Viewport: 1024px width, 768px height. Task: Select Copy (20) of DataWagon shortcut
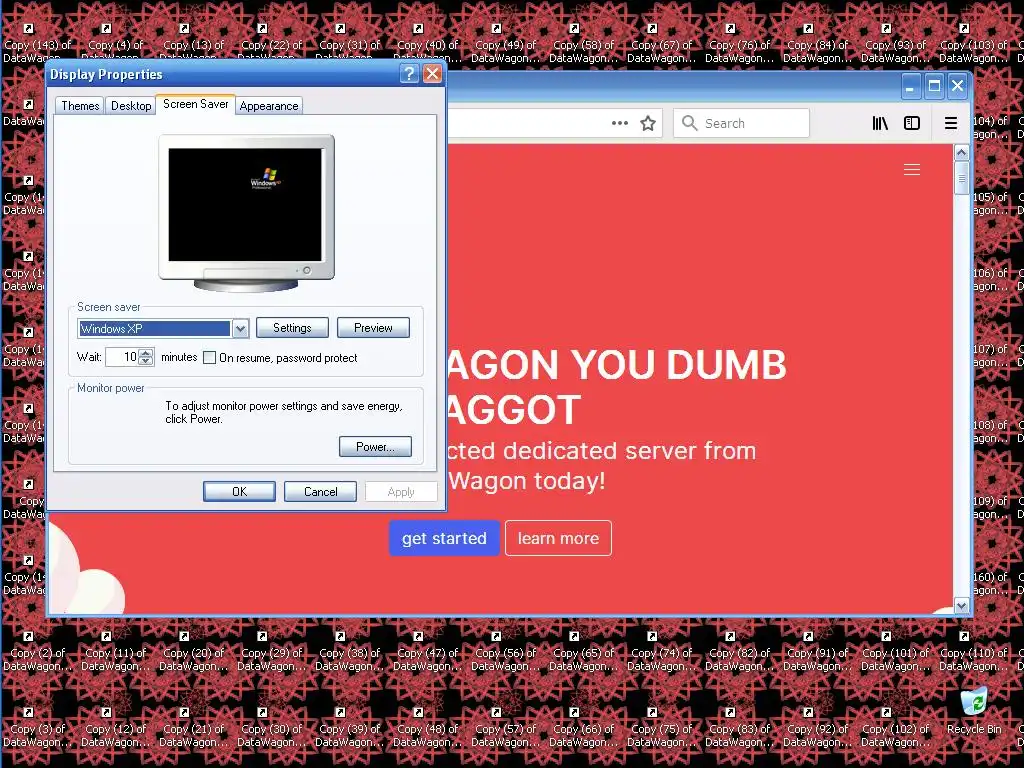(193, 651)
